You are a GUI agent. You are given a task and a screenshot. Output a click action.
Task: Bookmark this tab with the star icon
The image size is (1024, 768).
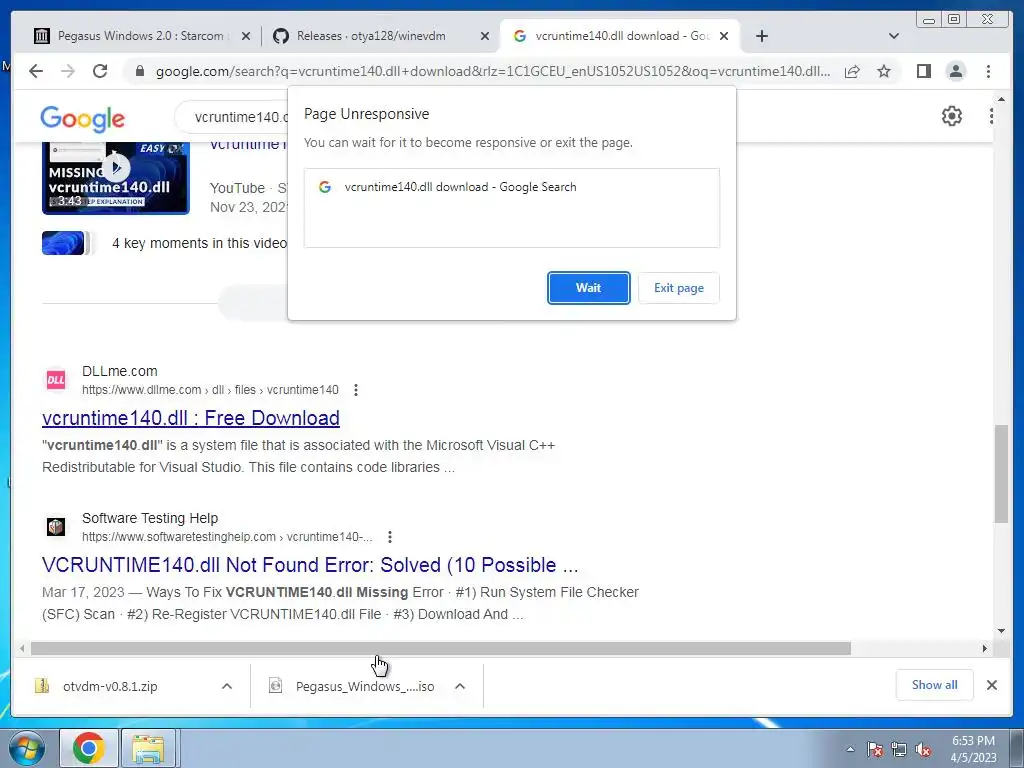coord(884,71)
